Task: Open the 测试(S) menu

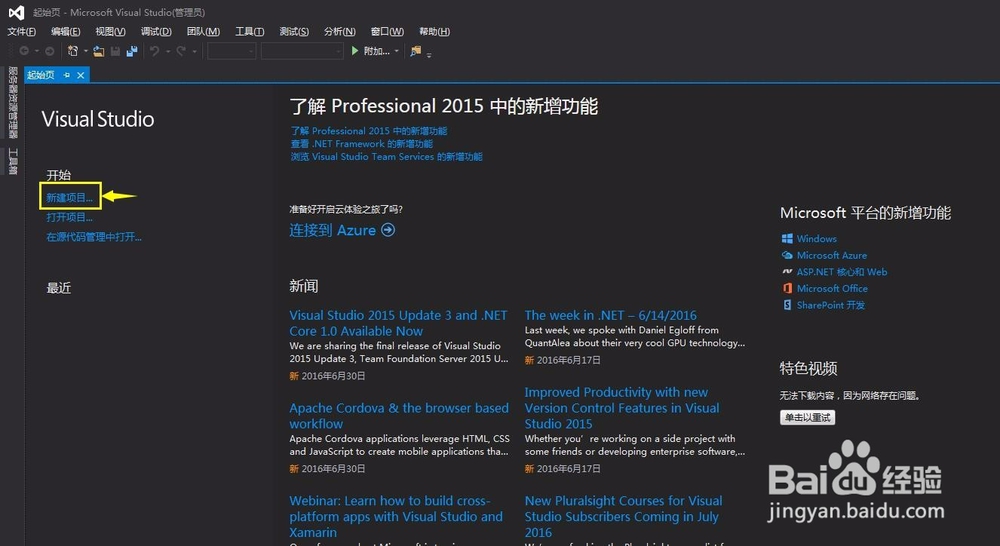Action: 293,31
